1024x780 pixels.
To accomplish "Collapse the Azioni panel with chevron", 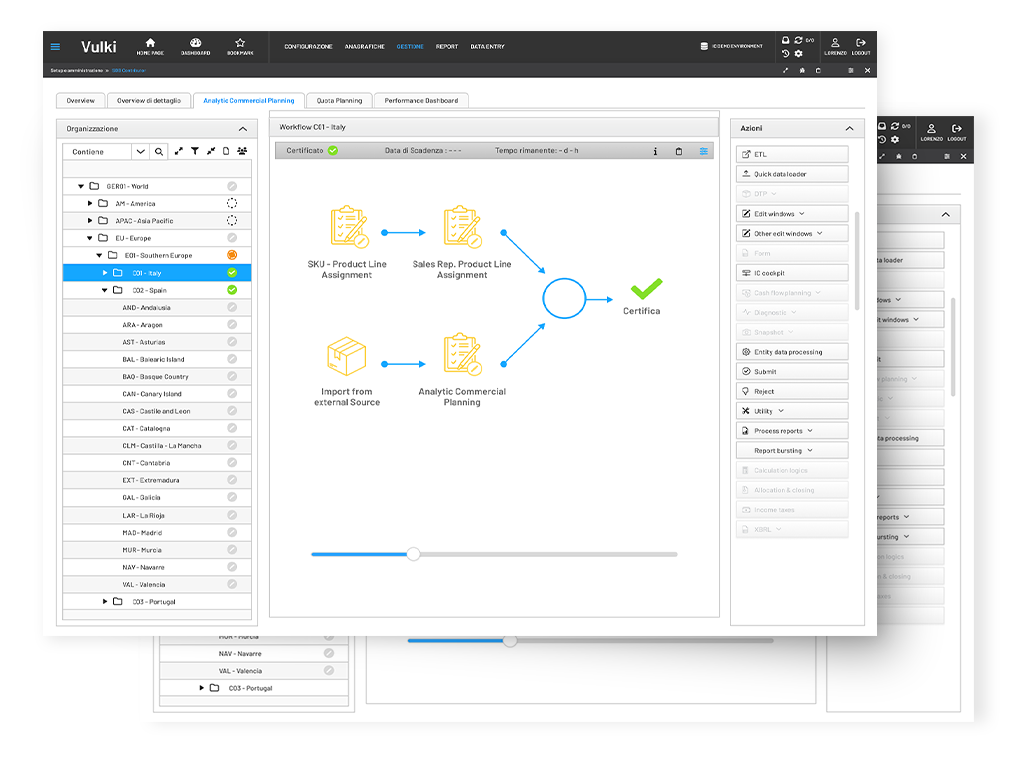I will [x=849, y=129].
